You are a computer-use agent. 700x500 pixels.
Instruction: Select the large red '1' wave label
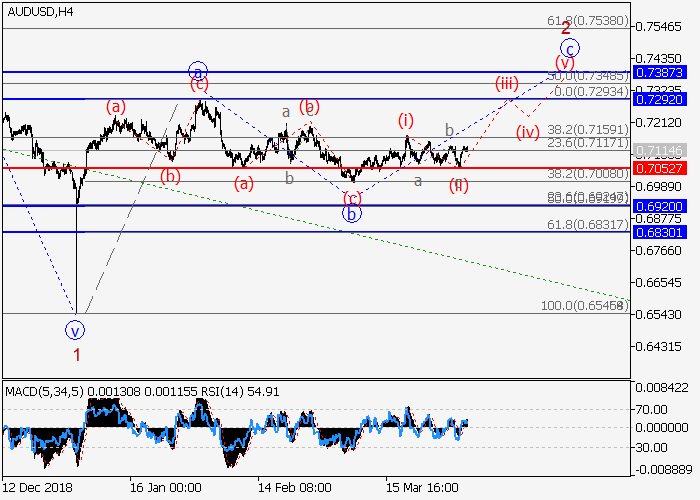(76, 353)
